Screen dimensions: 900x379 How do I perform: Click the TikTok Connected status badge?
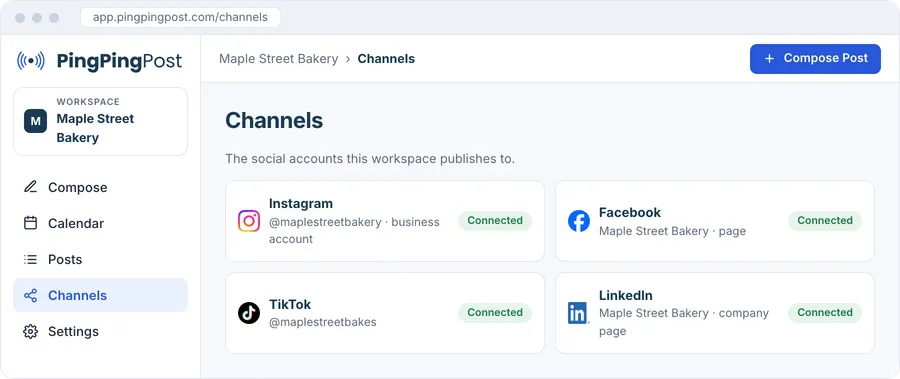495,312
